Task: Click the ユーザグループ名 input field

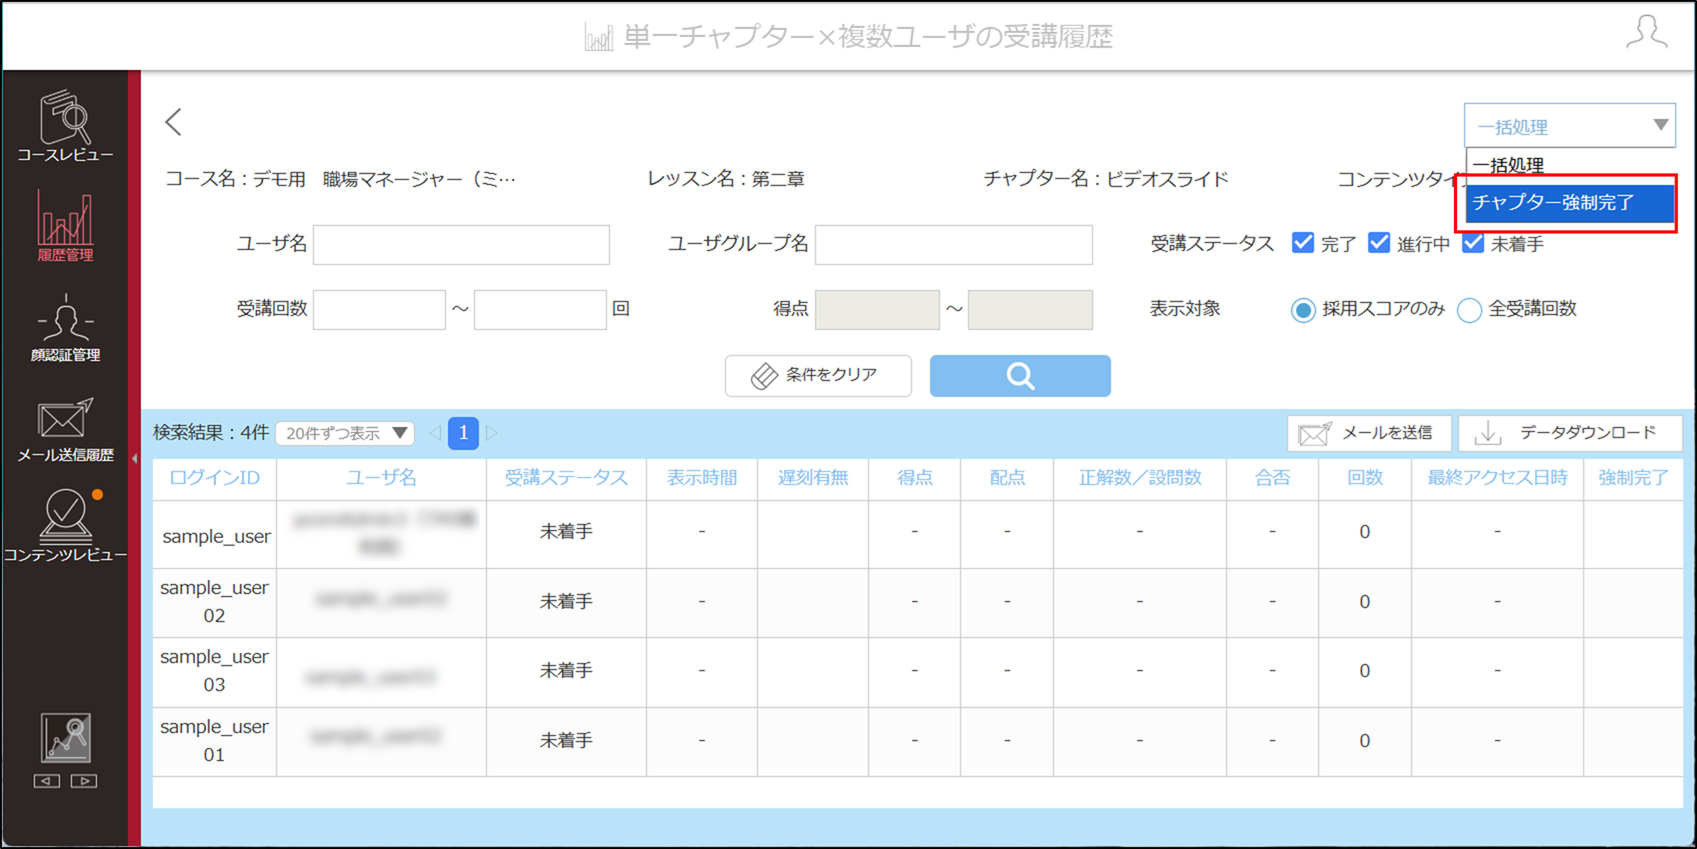Action: click(954, 245)
